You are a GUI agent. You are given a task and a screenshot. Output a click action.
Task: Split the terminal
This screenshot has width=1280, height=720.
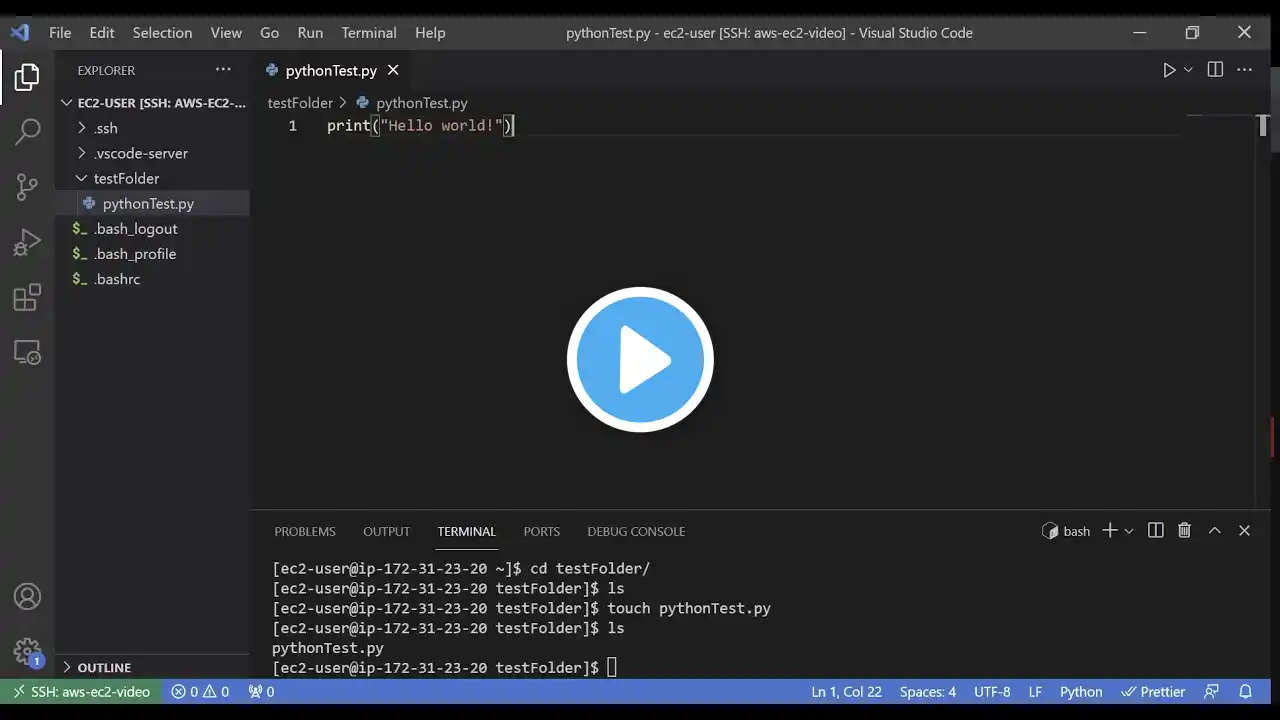[x=1156, y=531]
